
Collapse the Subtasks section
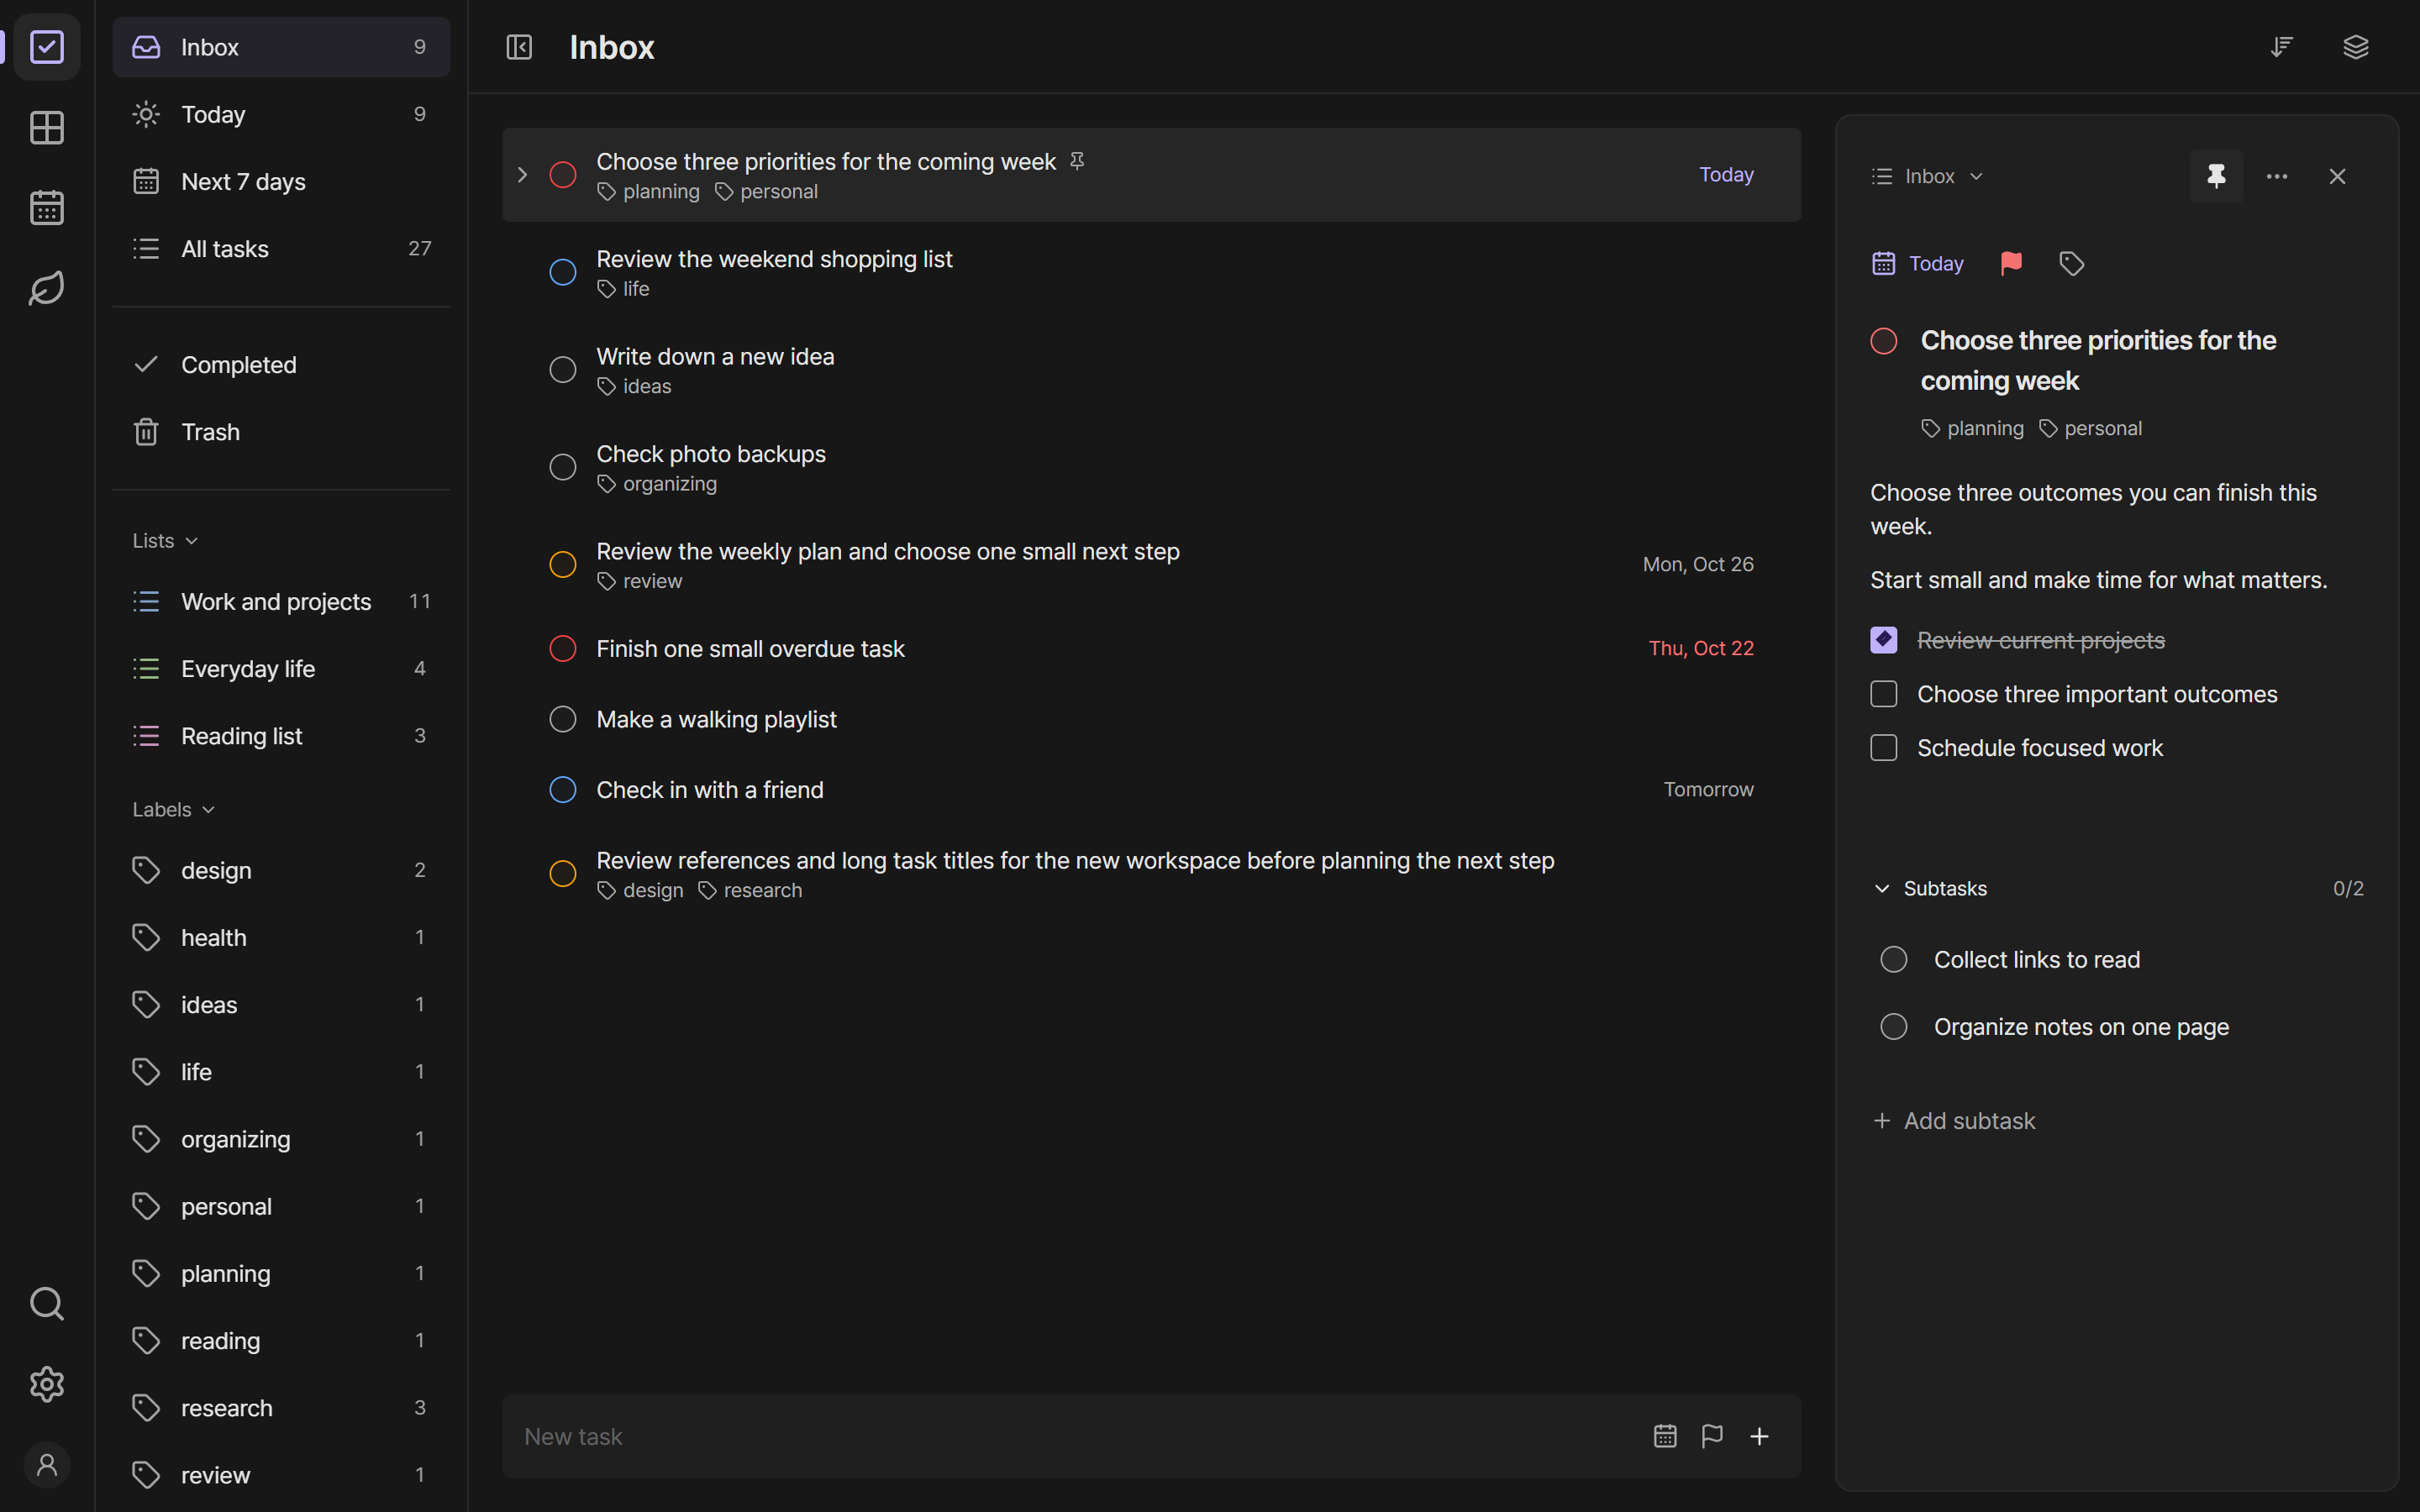pos(1929,888)
